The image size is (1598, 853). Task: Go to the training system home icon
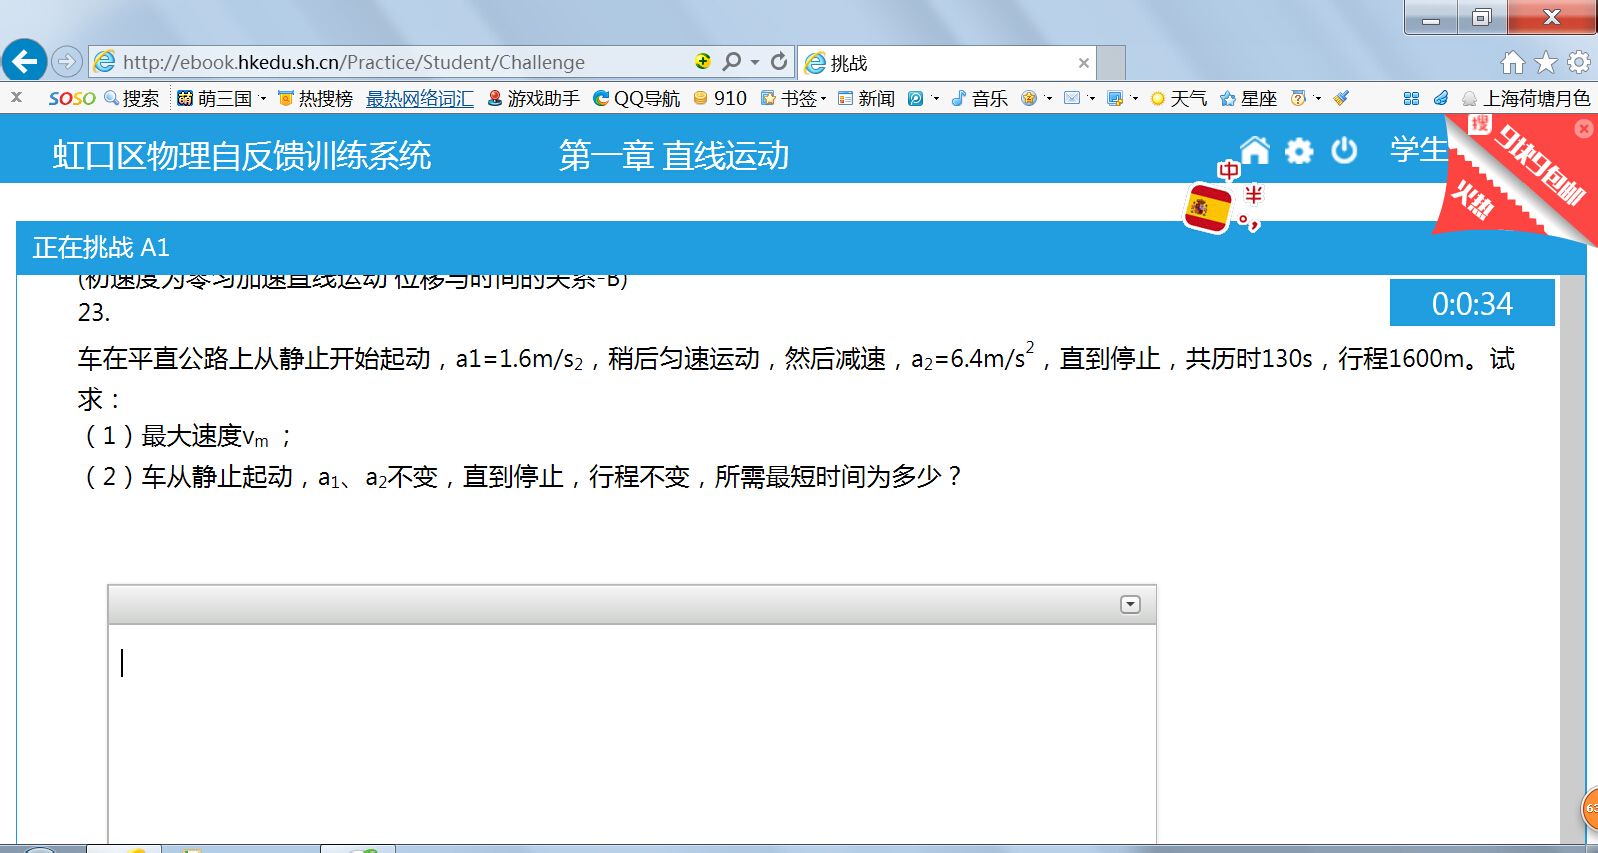click(x=1255, y=150)
